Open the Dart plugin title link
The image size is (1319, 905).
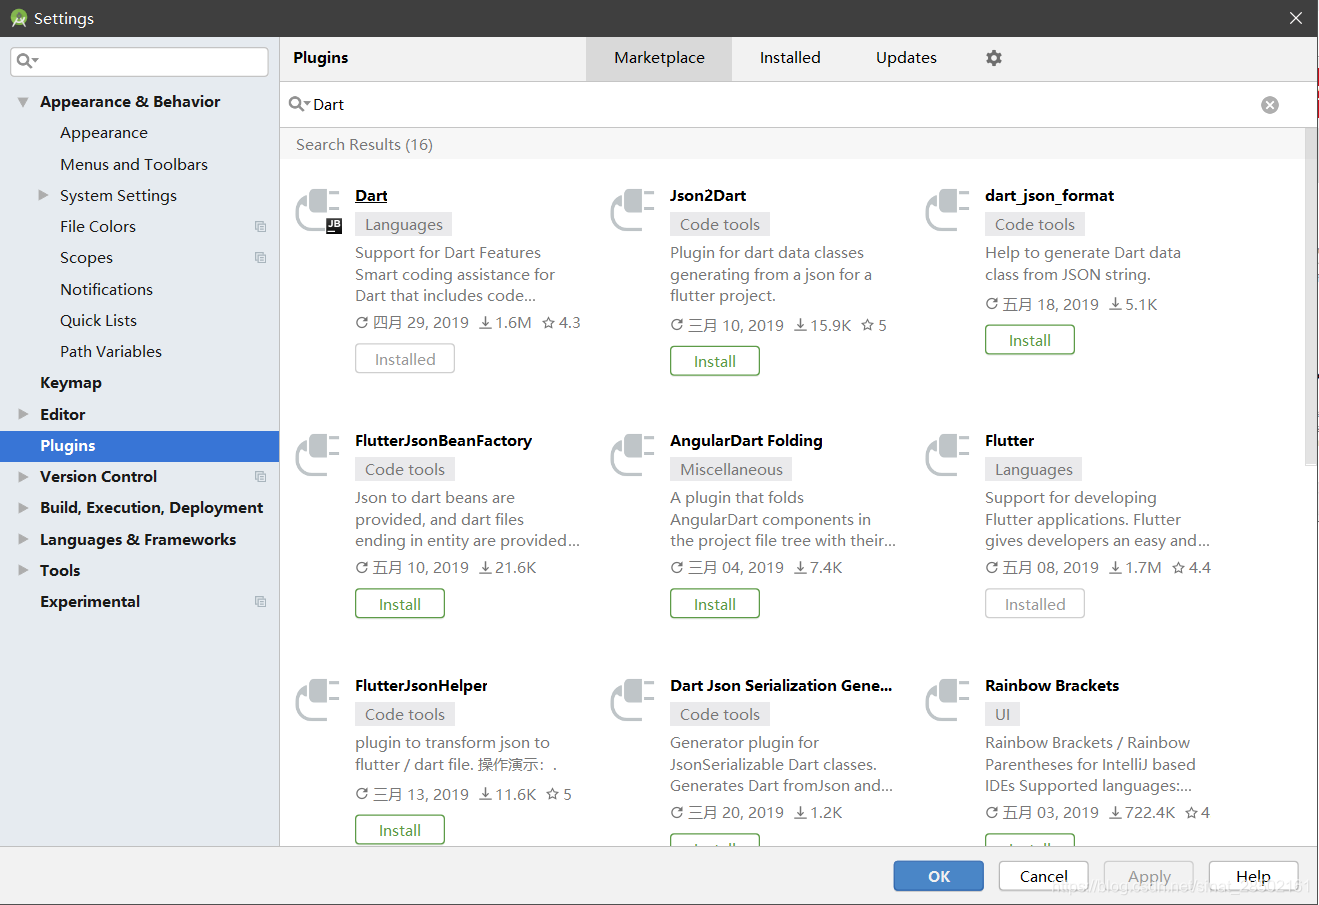(371, 196)
